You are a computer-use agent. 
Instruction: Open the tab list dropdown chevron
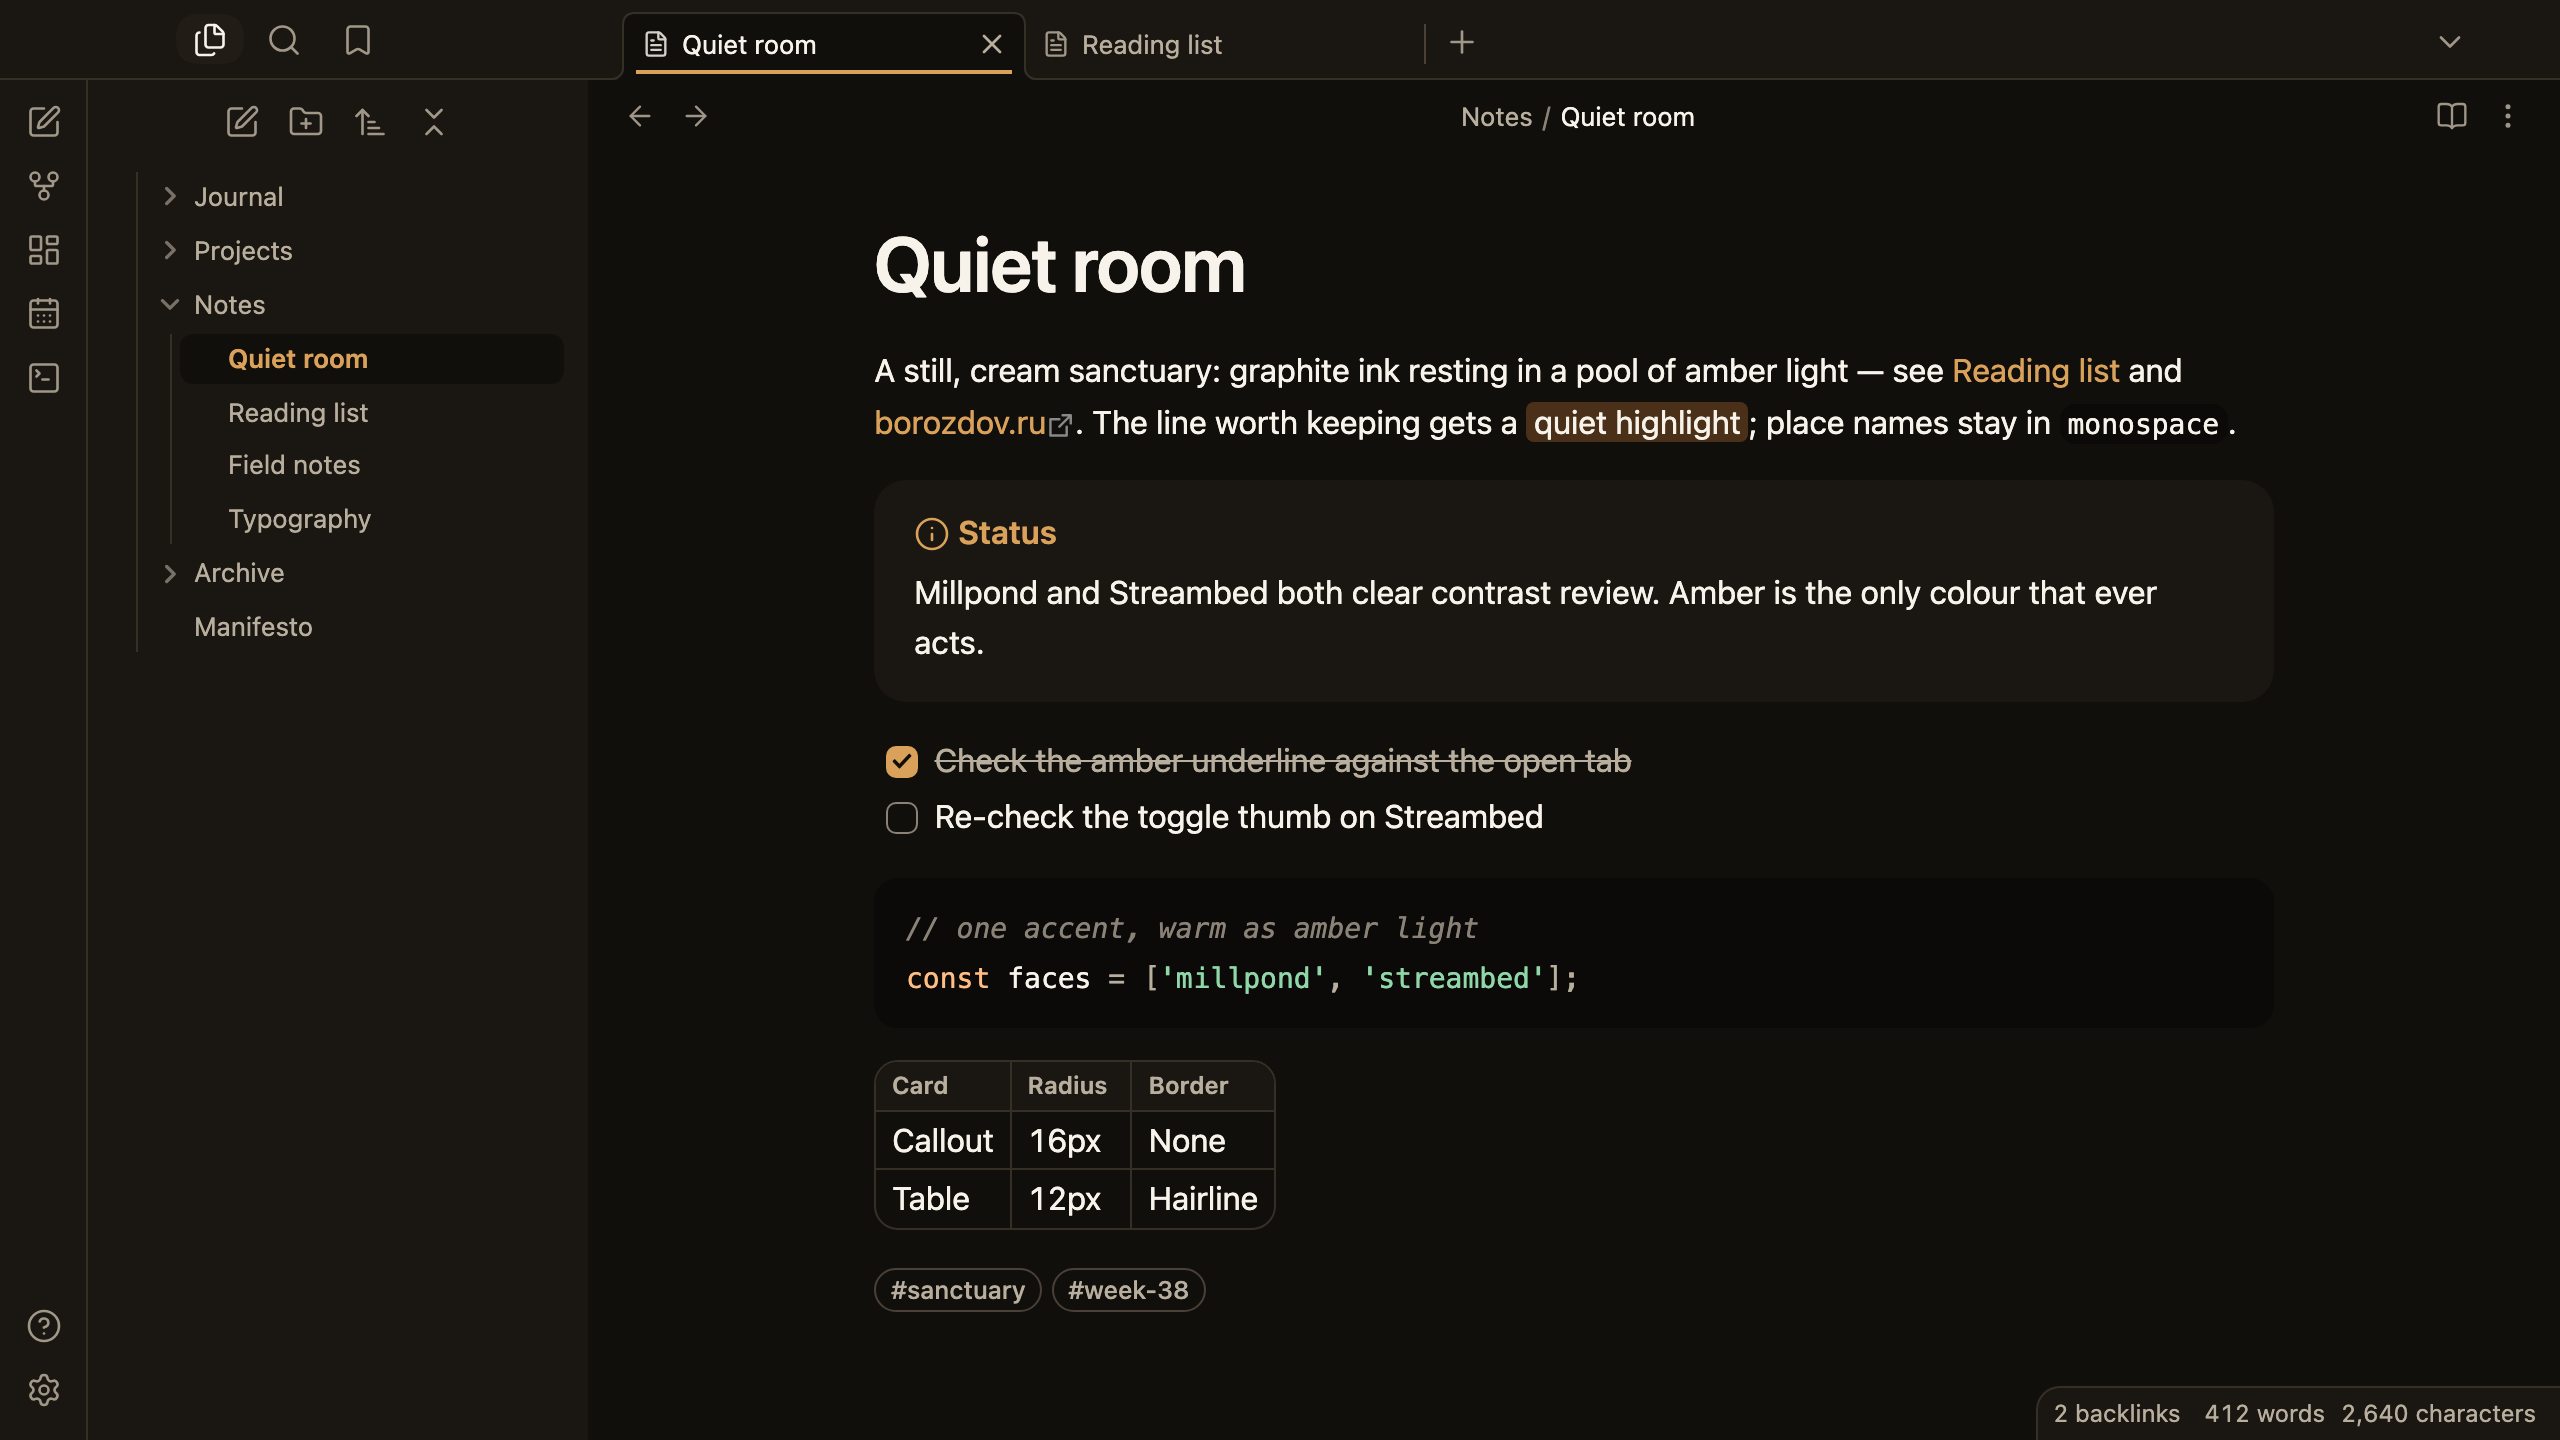click(x=2450, y=42)
